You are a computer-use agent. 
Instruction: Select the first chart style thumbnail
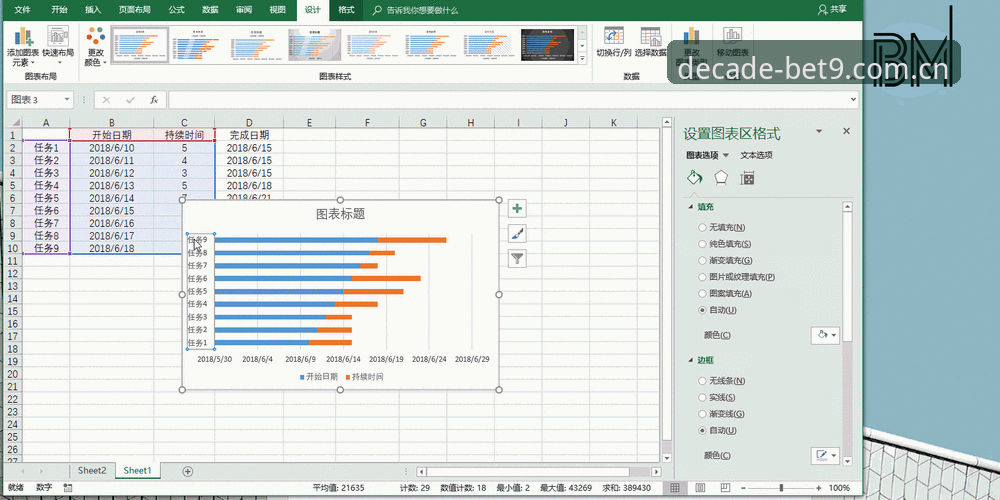(140, 45)
